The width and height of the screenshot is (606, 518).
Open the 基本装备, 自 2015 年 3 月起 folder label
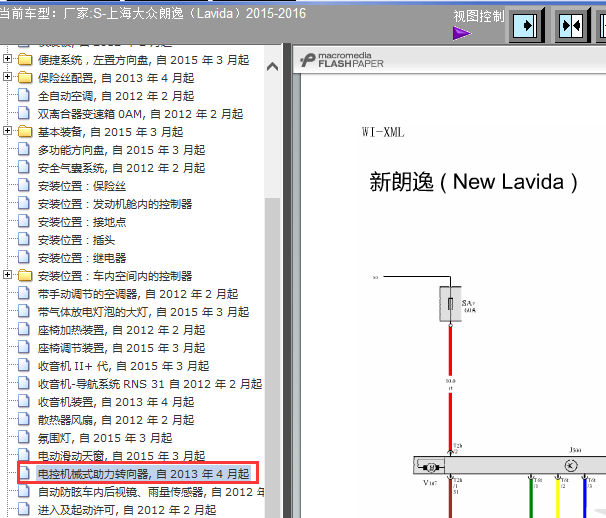[x=111, y=132]
